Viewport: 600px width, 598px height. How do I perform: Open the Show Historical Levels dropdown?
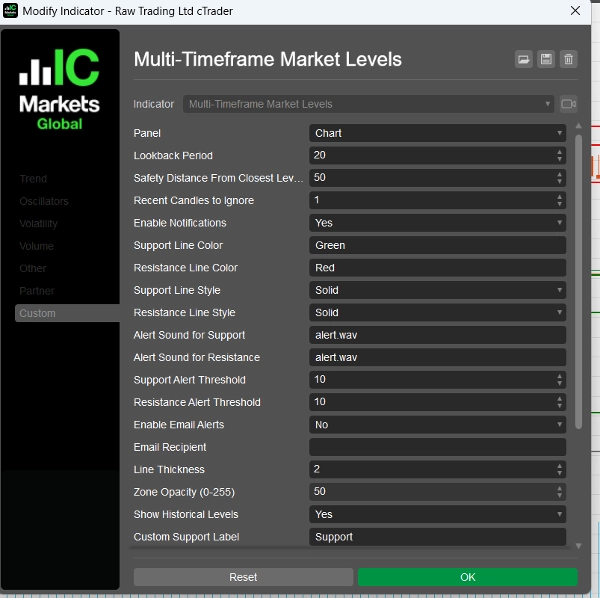(x=437, y=514)
